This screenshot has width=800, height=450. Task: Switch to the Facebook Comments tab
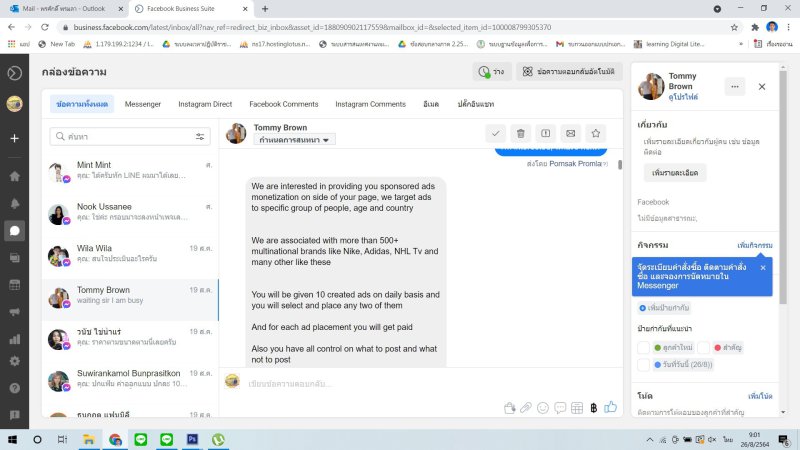point(284,104)
